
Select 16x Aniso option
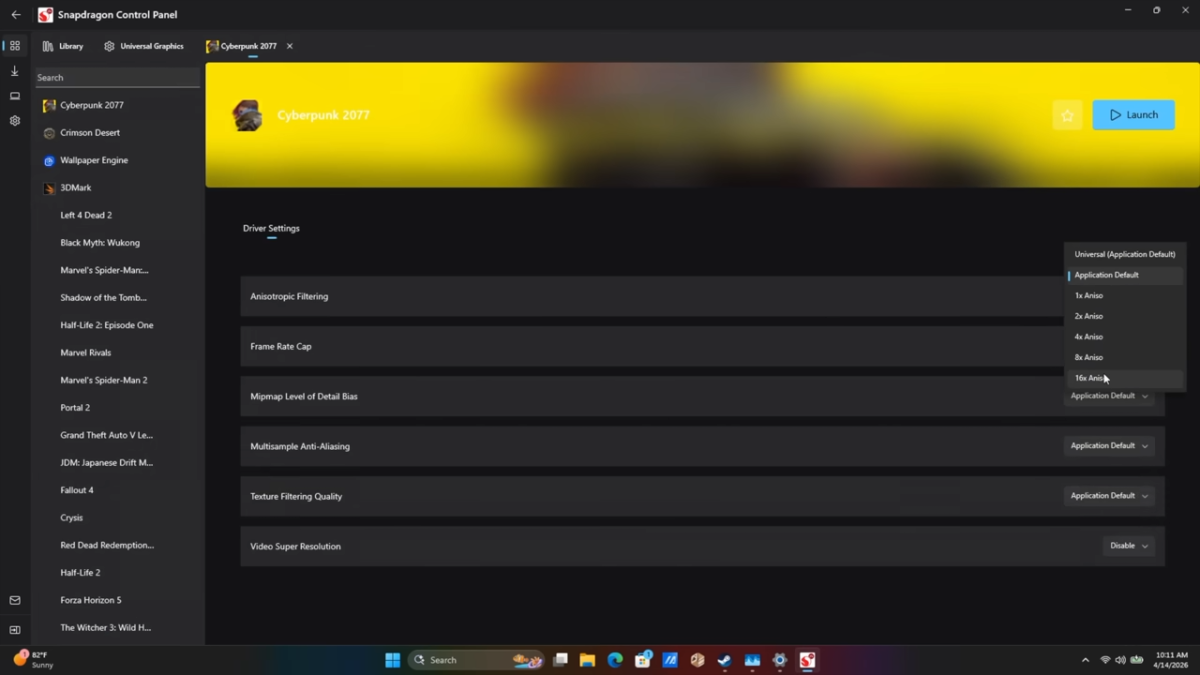pyautogui.click(x=1125, y=378)
